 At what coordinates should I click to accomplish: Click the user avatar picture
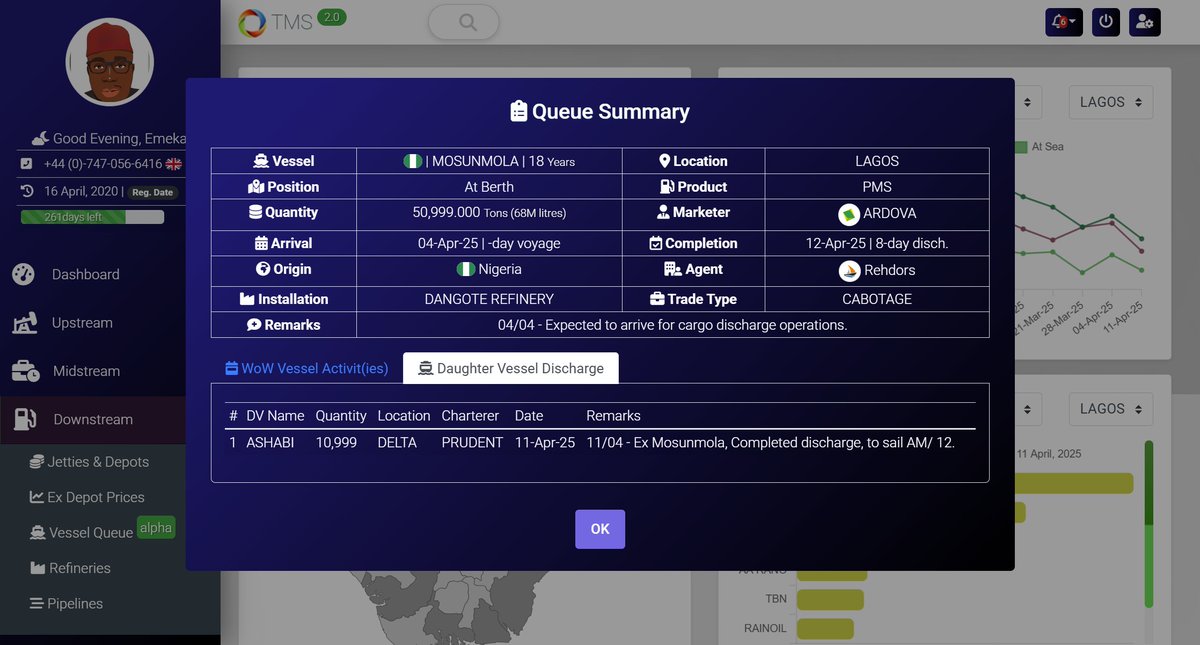[110, 62]
